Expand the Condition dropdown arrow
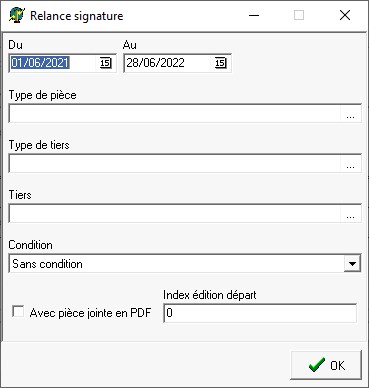 coord(352,264)
